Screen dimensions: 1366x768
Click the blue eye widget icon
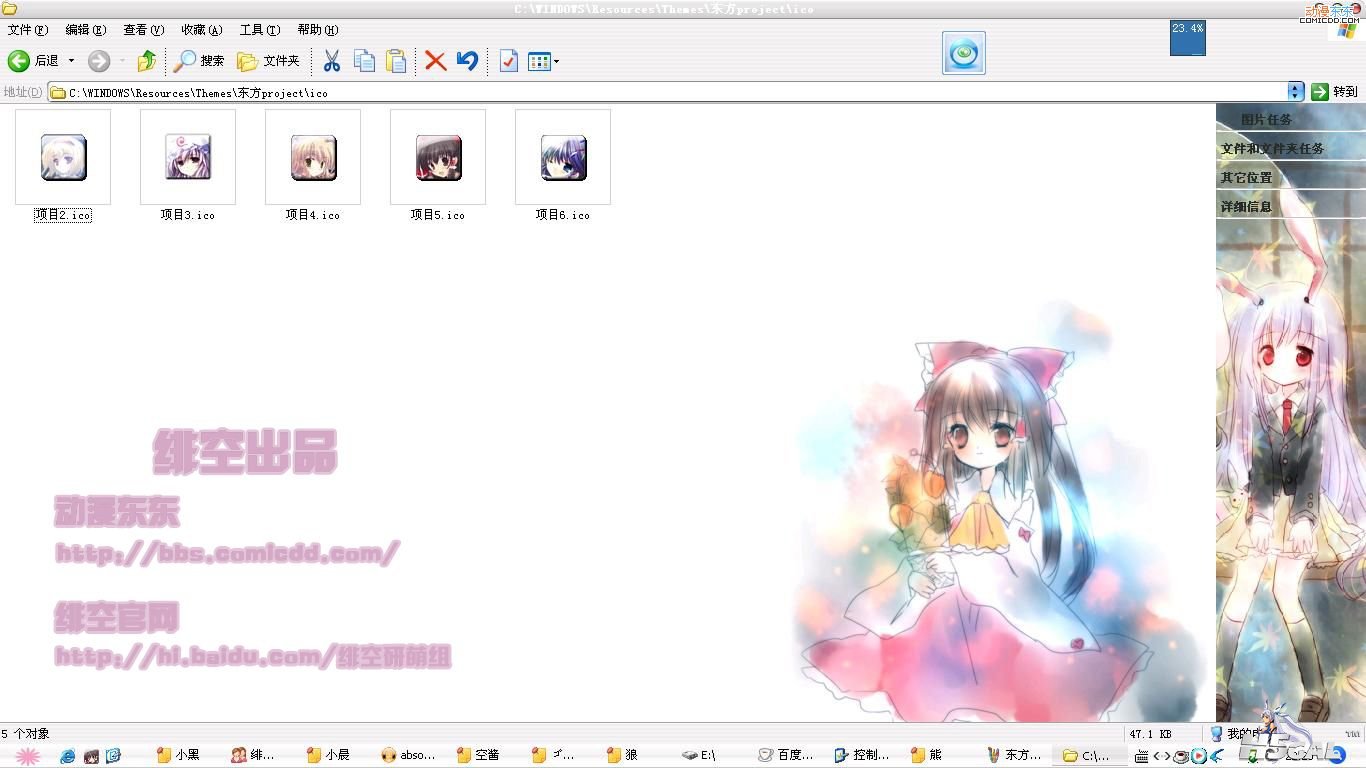(x=964, y=53)
